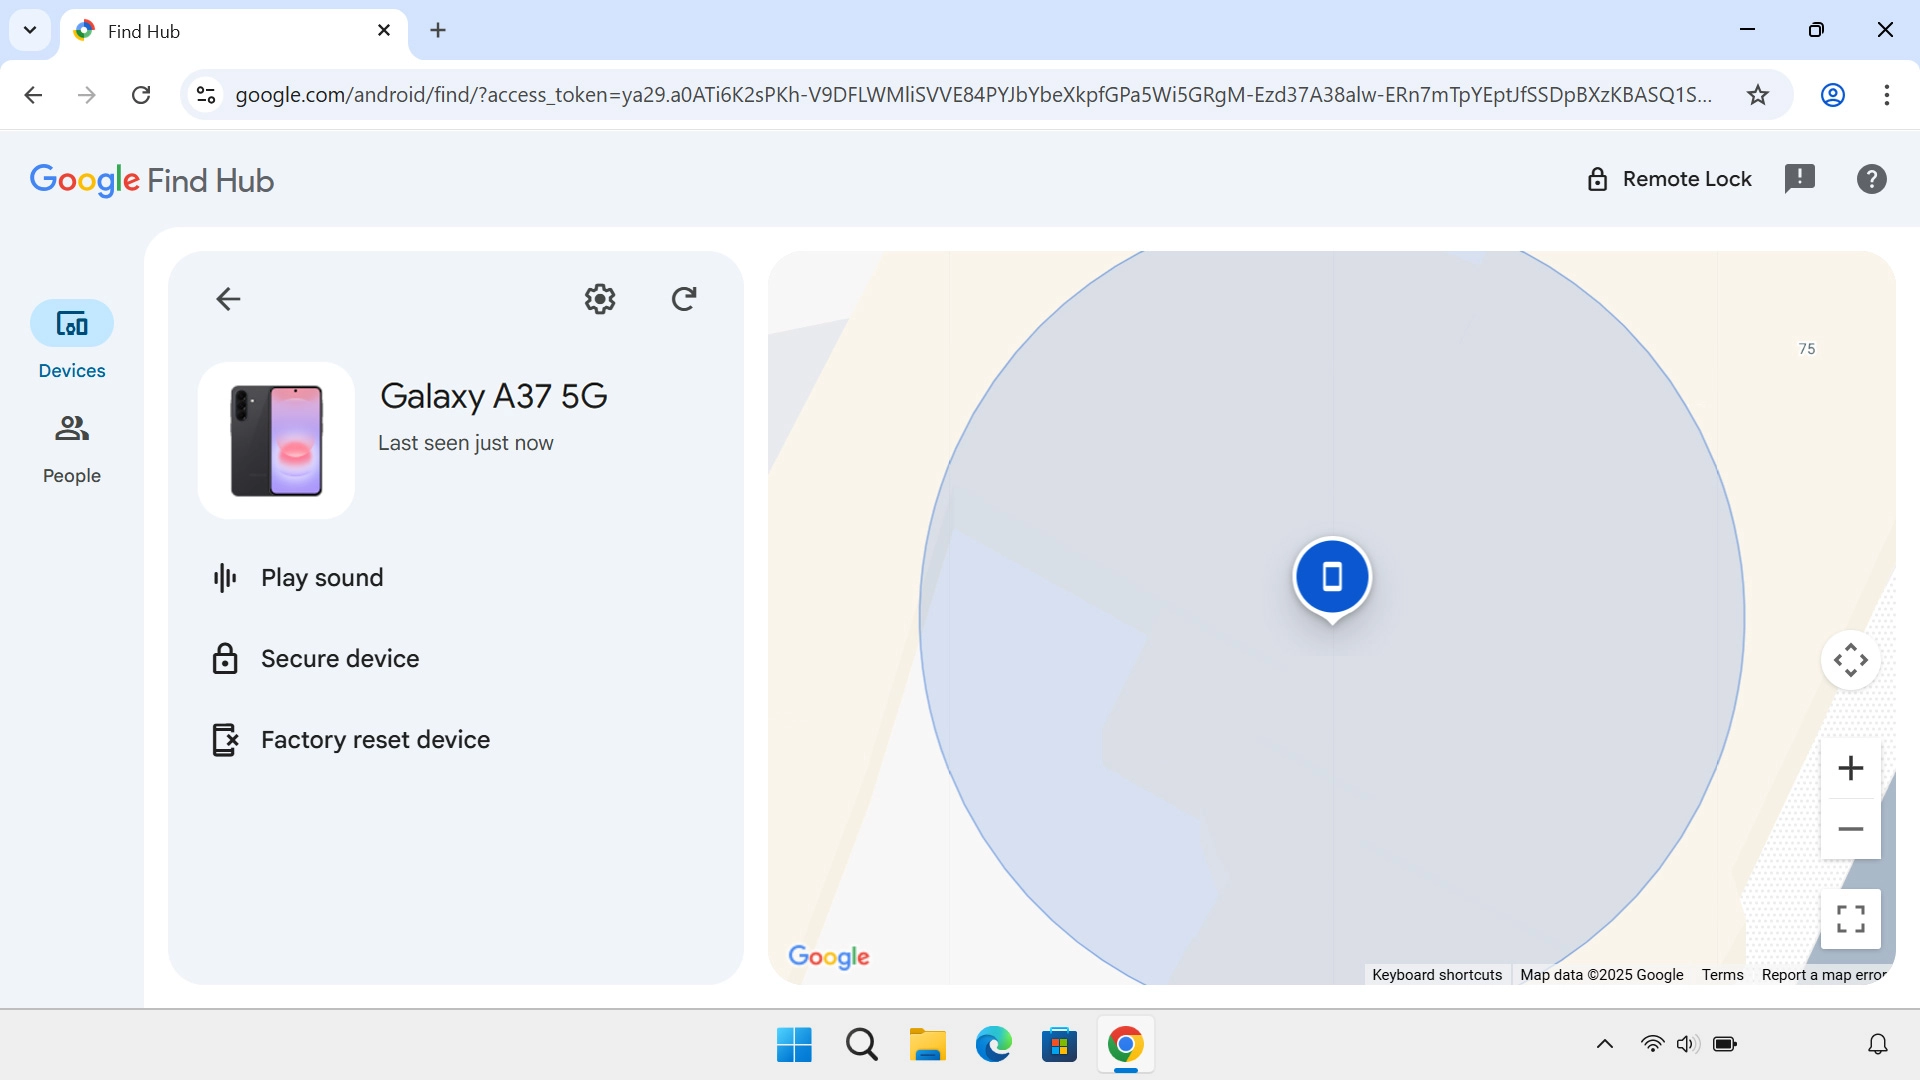The image size is (1920, 1080).
Task: Open notifications bell in taskbar
Action: (x=1878, y=1045)
